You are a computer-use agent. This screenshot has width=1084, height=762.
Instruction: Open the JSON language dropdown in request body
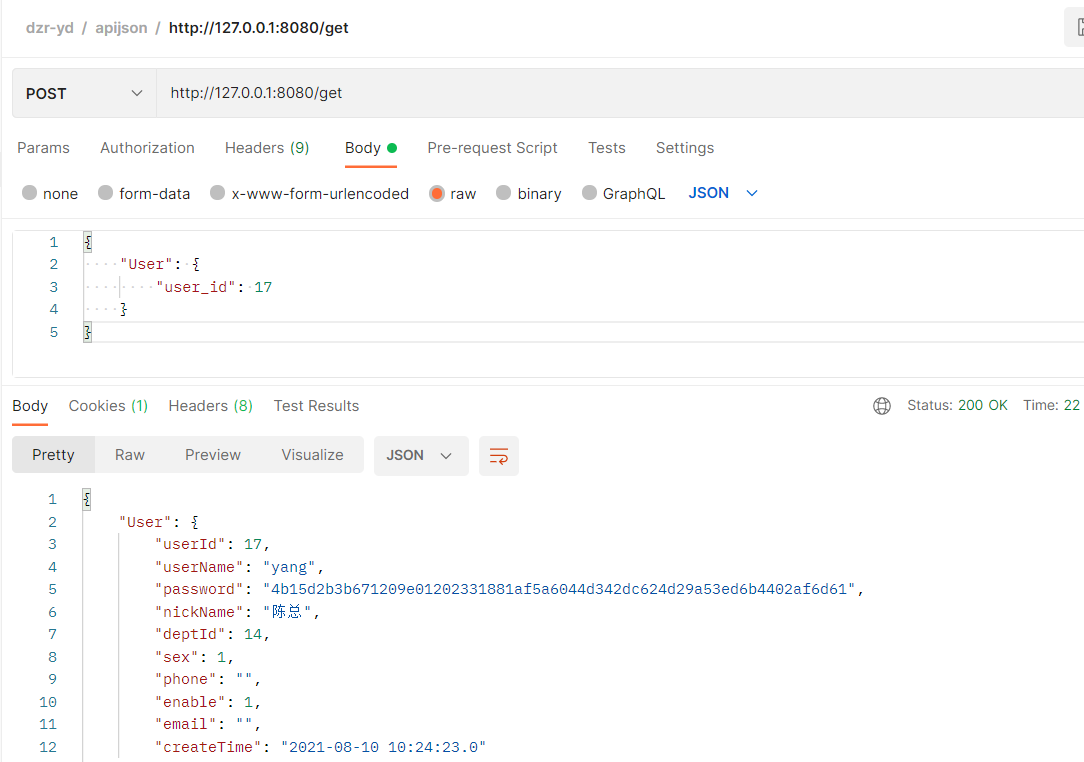tap(722, 193)
